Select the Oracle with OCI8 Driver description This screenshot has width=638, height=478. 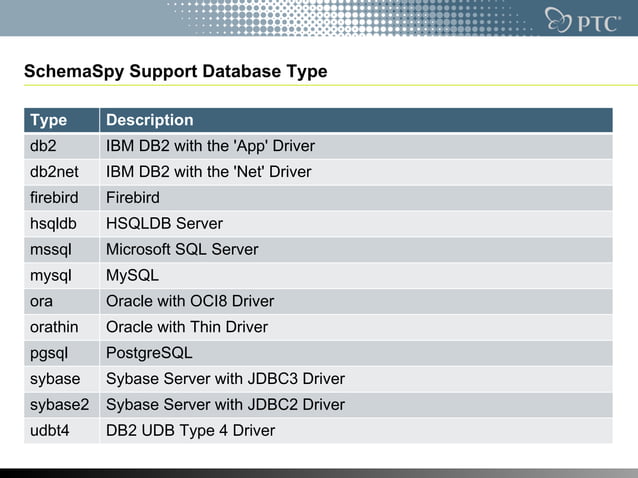(190, 301)
